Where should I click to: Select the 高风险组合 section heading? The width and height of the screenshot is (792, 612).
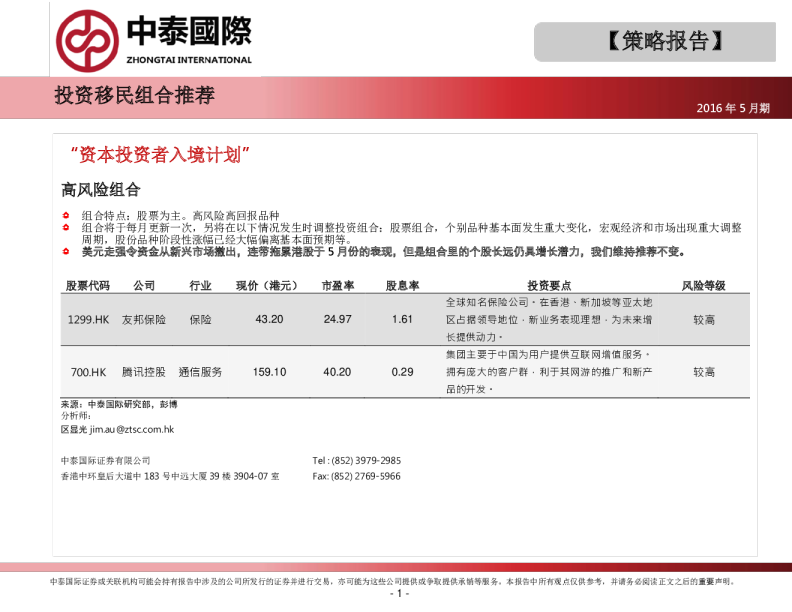point(101,189)
